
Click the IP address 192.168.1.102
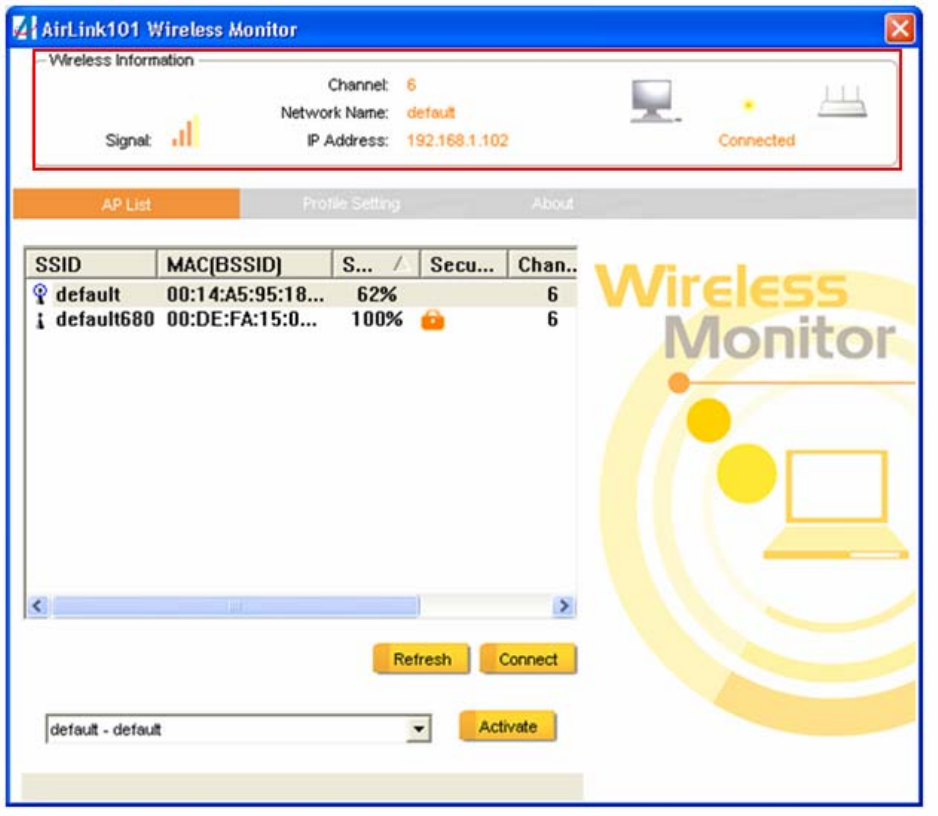(458, 141)
